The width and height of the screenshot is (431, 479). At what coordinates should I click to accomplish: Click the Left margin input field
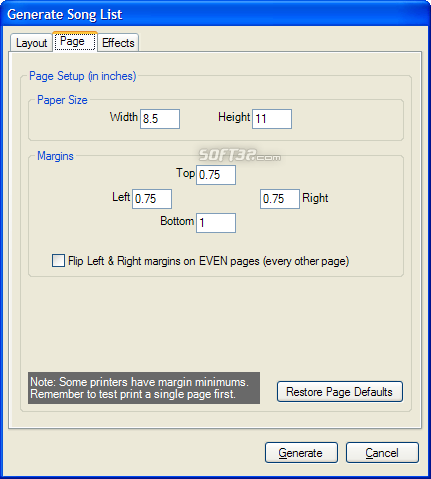pyautogui.click(x=152, y=199)
